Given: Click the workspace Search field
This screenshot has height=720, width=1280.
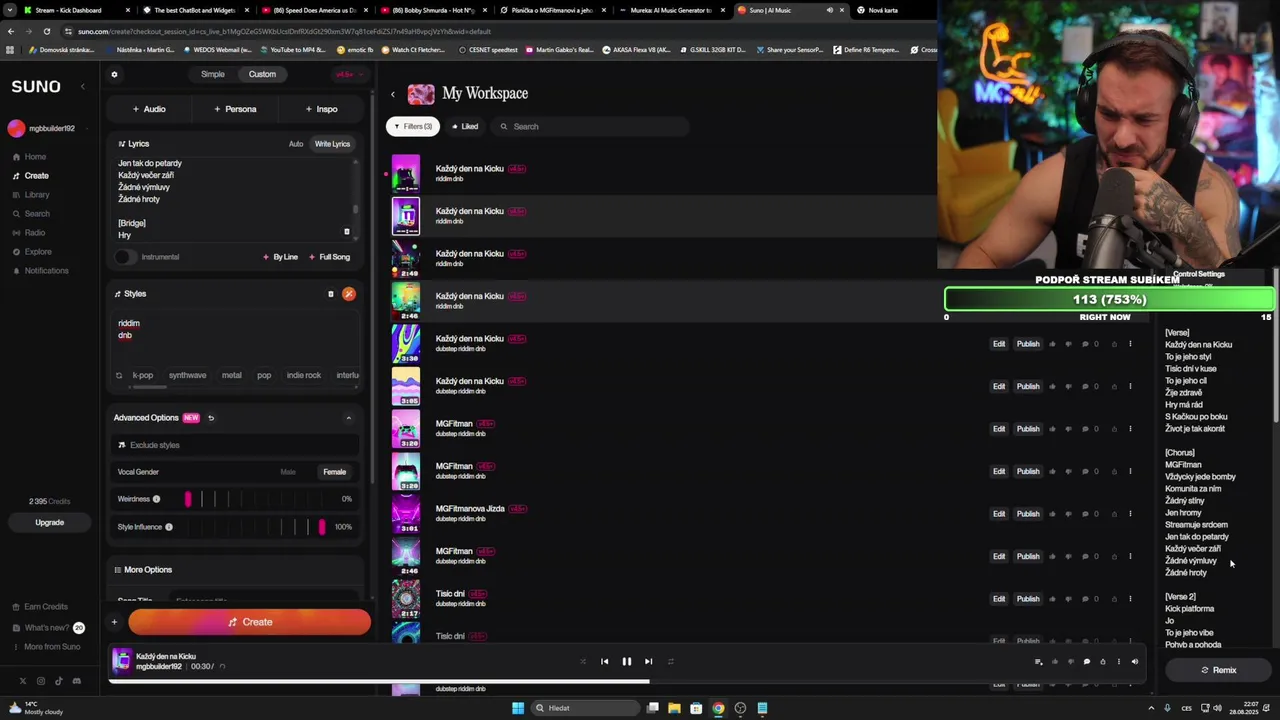Looking at the screenshot, I should point(589,127).
